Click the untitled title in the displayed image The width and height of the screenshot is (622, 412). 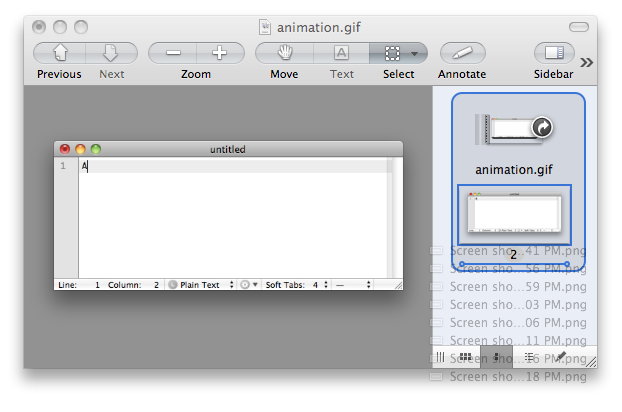click(228, 149)
